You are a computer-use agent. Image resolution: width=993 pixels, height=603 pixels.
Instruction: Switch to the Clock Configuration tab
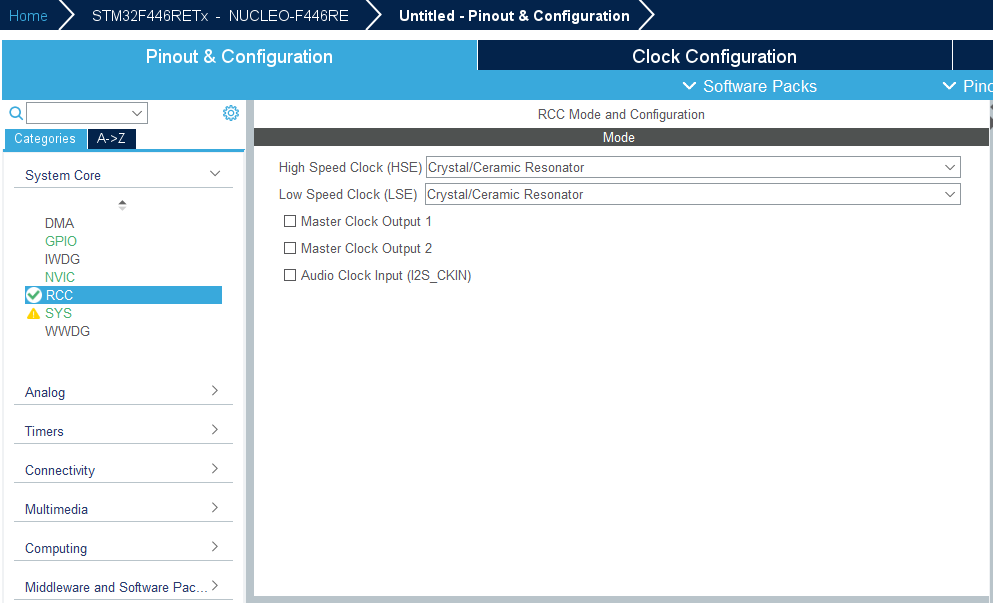click(x=713, y=55)
